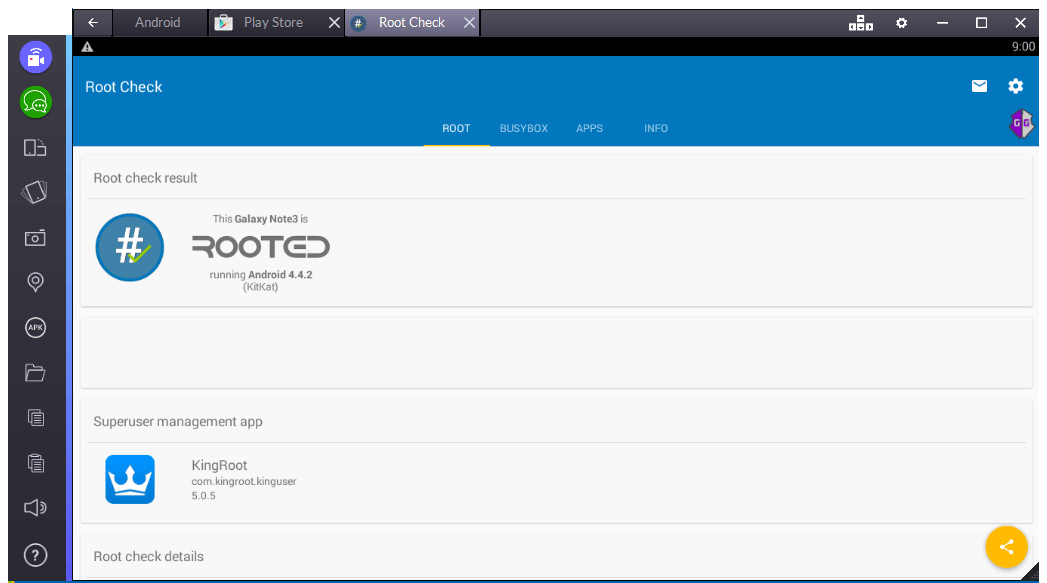Click the KingRoot app name text
The image size is (1047, 583).
coord(219,465)
